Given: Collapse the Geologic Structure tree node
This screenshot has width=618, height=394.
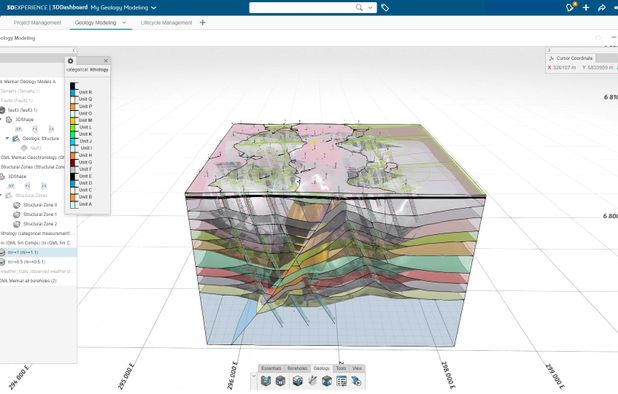Looking at the screenshot, I should click(7, 138).
